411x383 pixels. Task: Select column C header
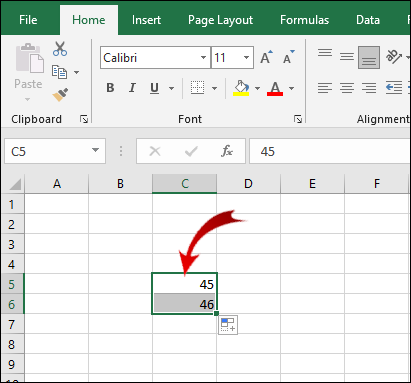pyautogui.click(x=184, y=184)
